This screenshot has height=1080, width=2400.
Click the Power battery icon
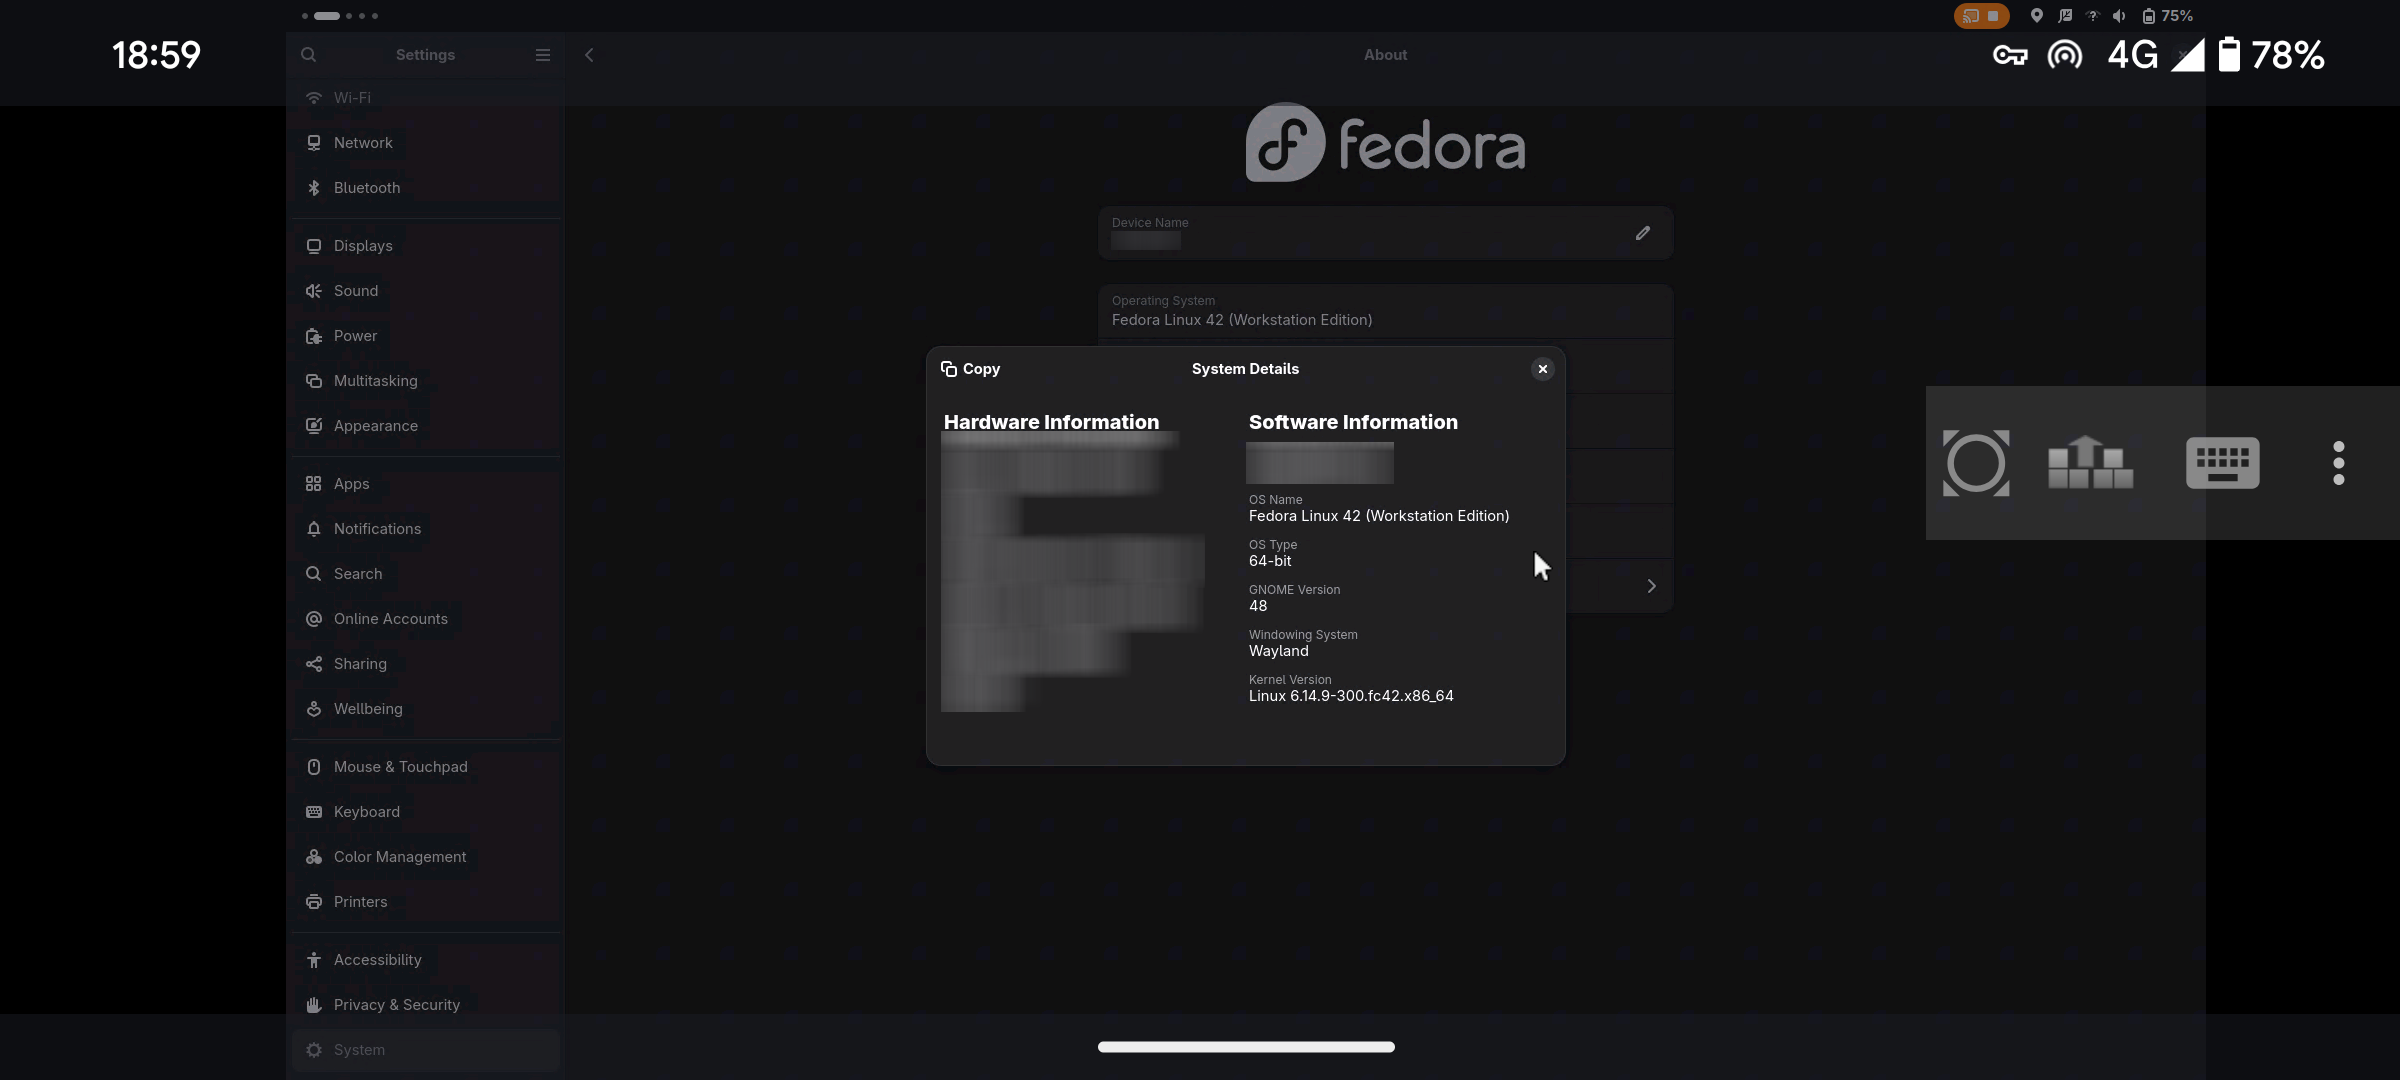[x=314, y=336]
